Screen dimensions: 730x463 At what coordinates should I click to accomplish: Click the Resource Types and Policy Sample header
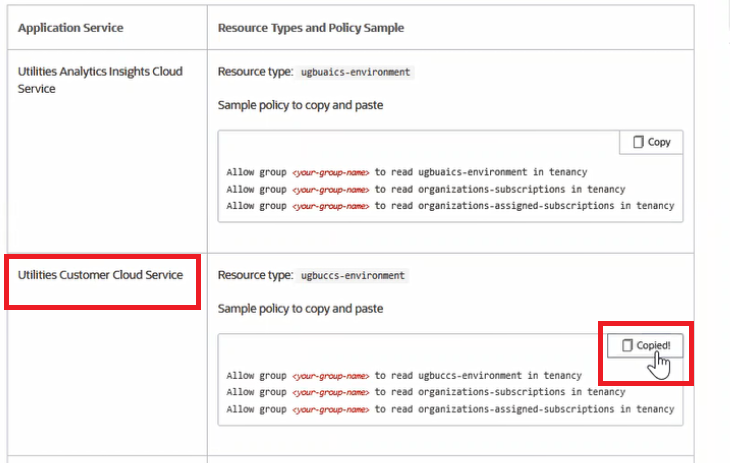[x=311, y=28]
